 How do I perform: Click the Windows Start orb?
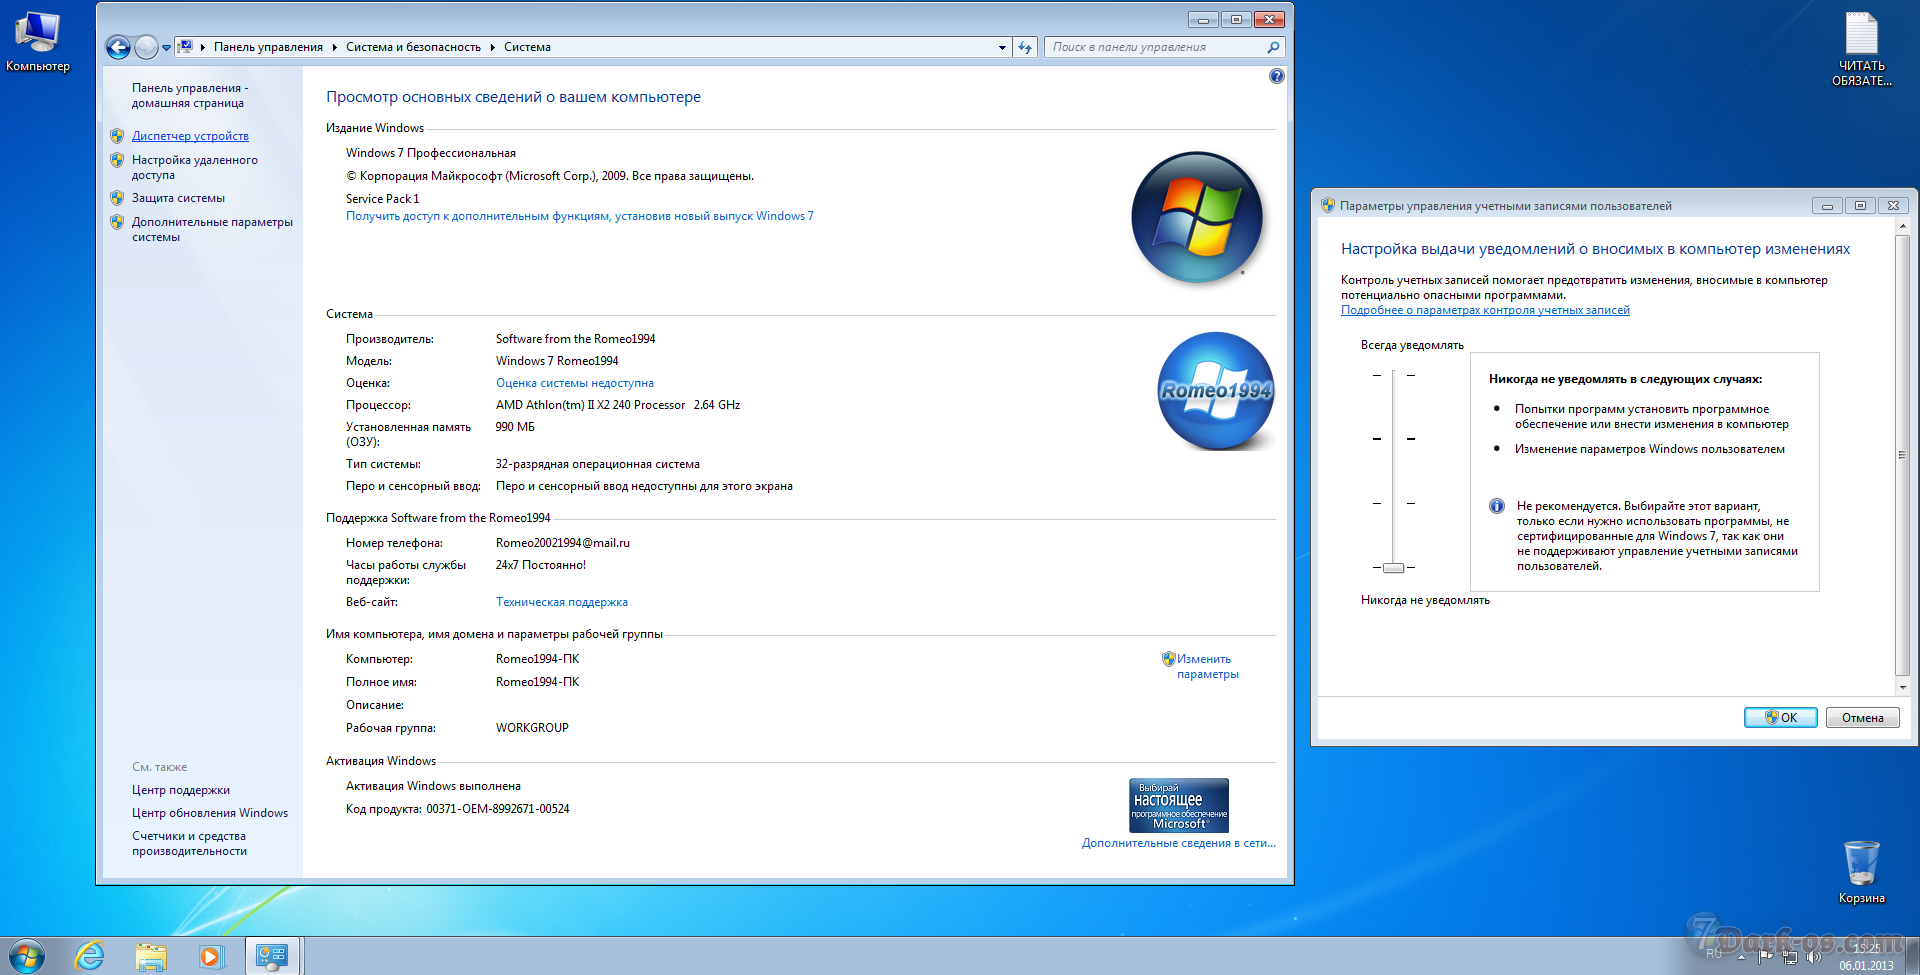[27, 956]
